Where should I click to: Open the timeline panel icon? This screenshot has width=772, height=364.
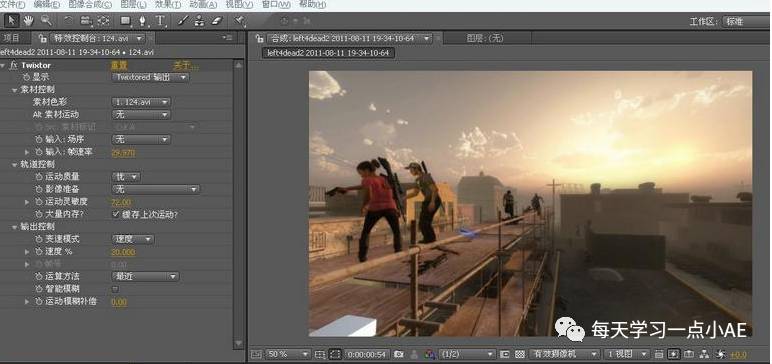click(x=689, y=354)
